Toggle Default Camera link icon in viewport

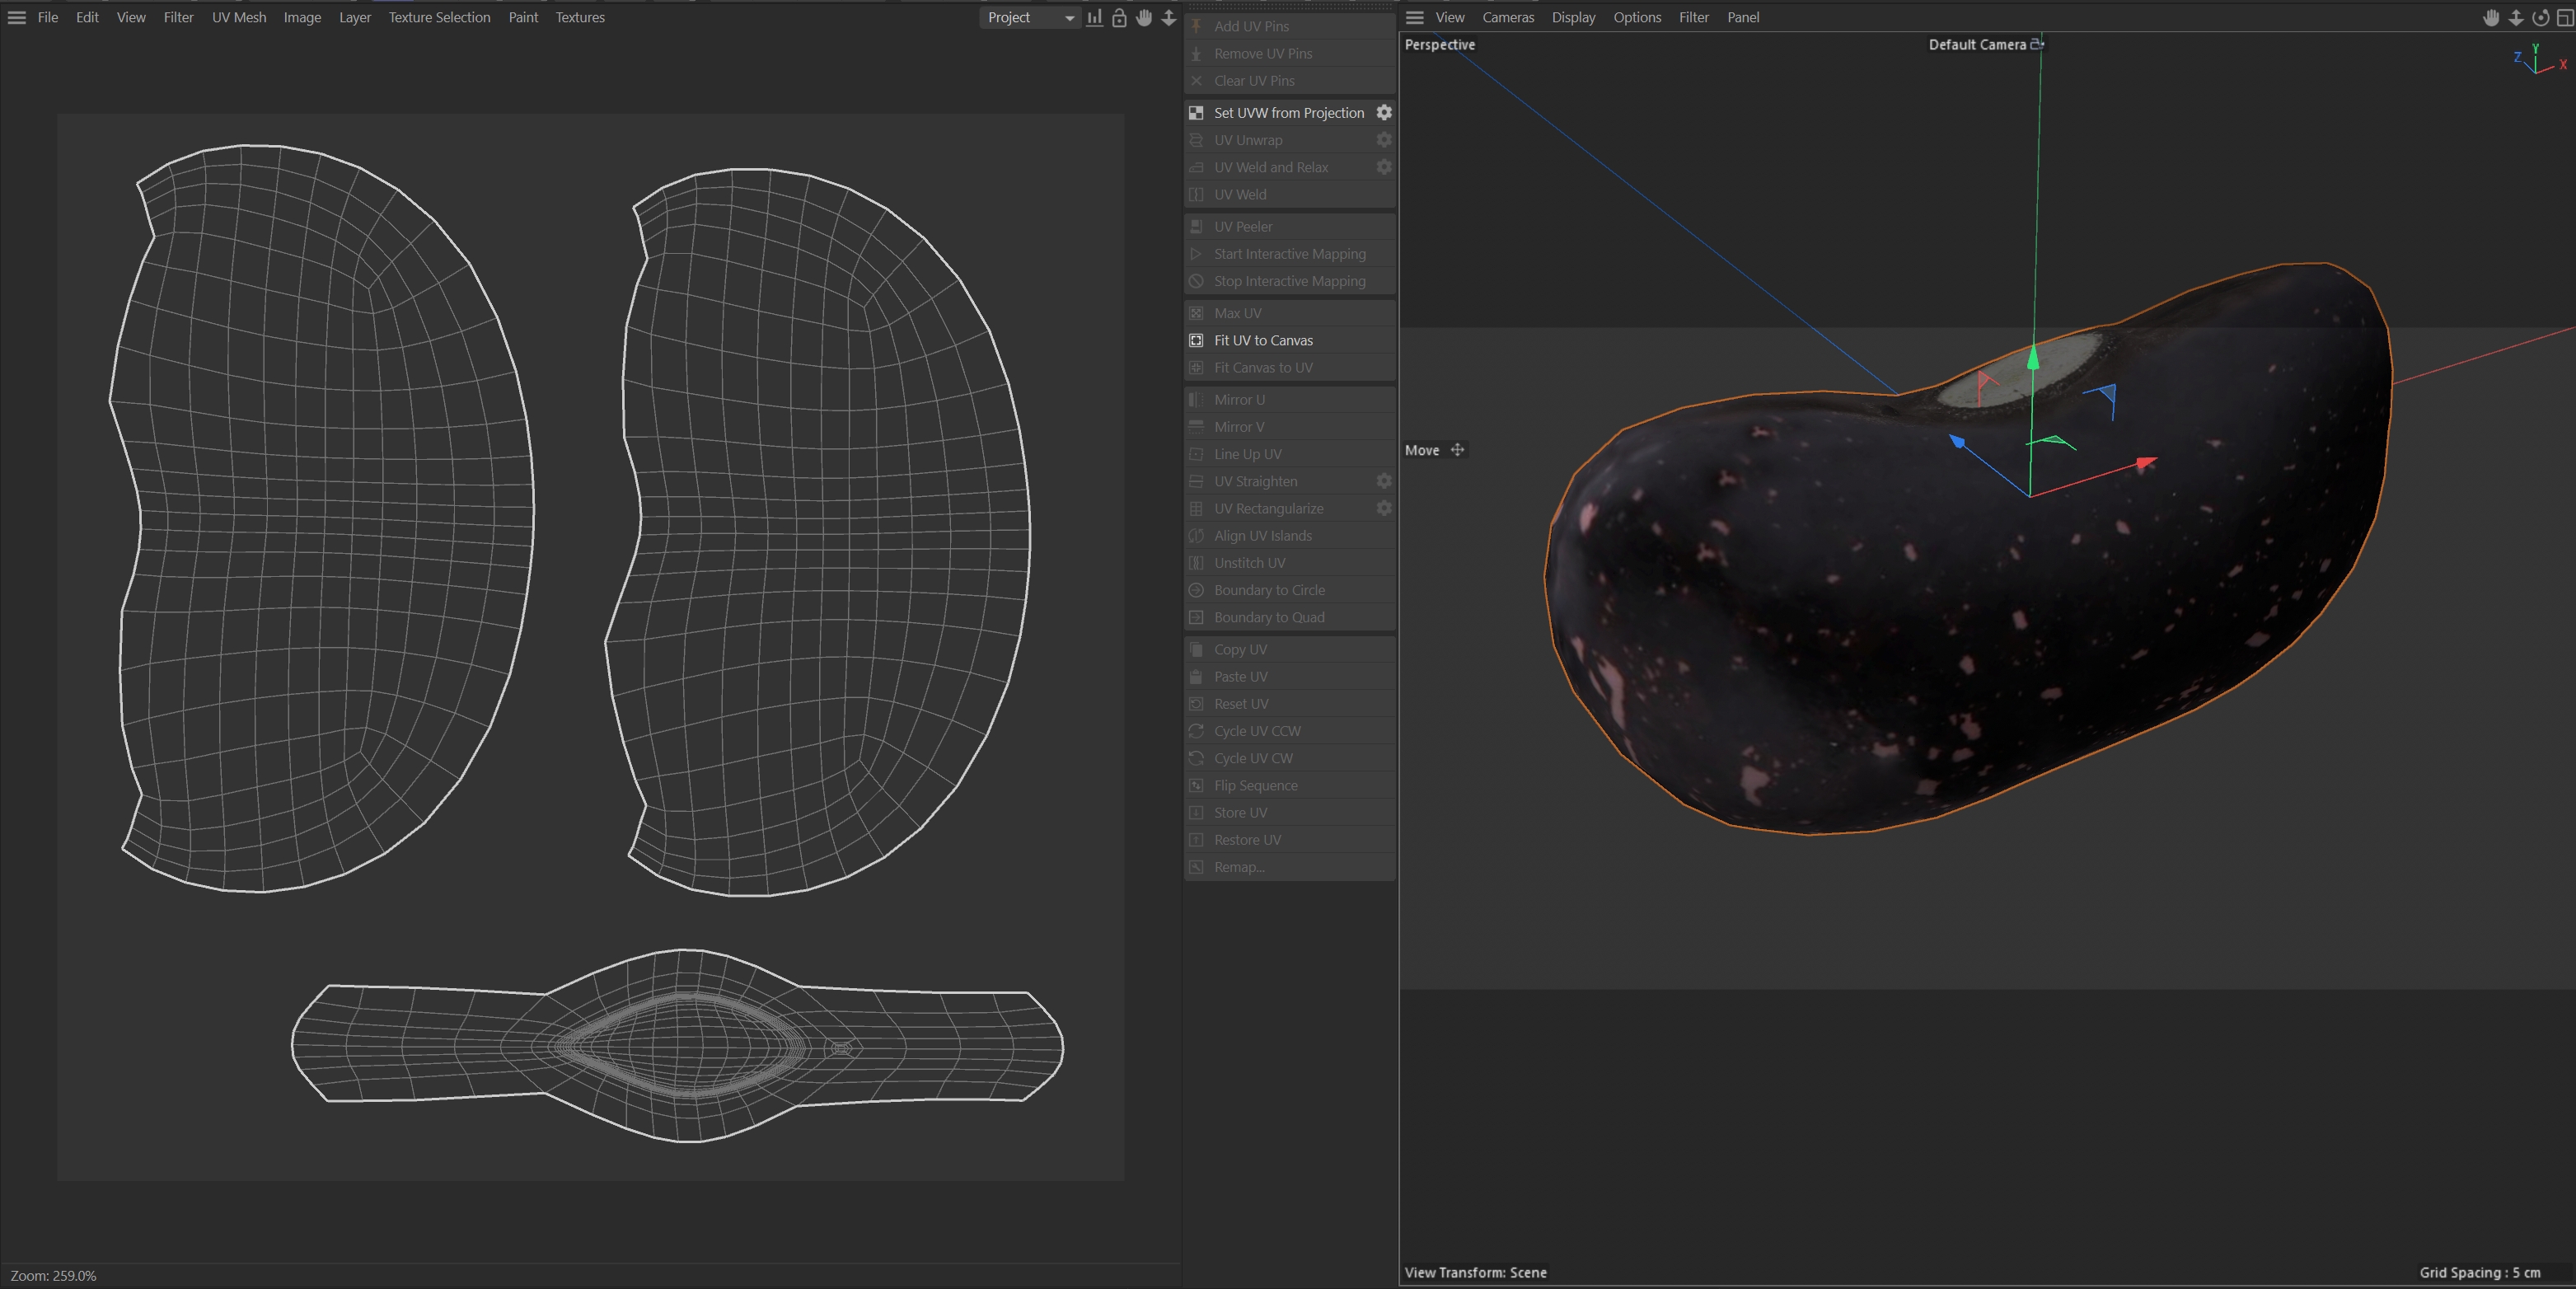point(2037,44)
